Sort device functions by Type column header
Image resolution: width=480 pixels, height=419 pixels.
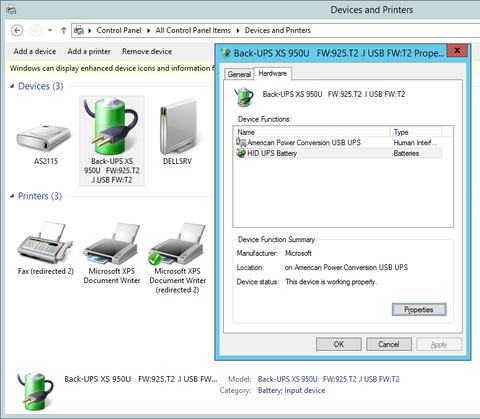416,132
